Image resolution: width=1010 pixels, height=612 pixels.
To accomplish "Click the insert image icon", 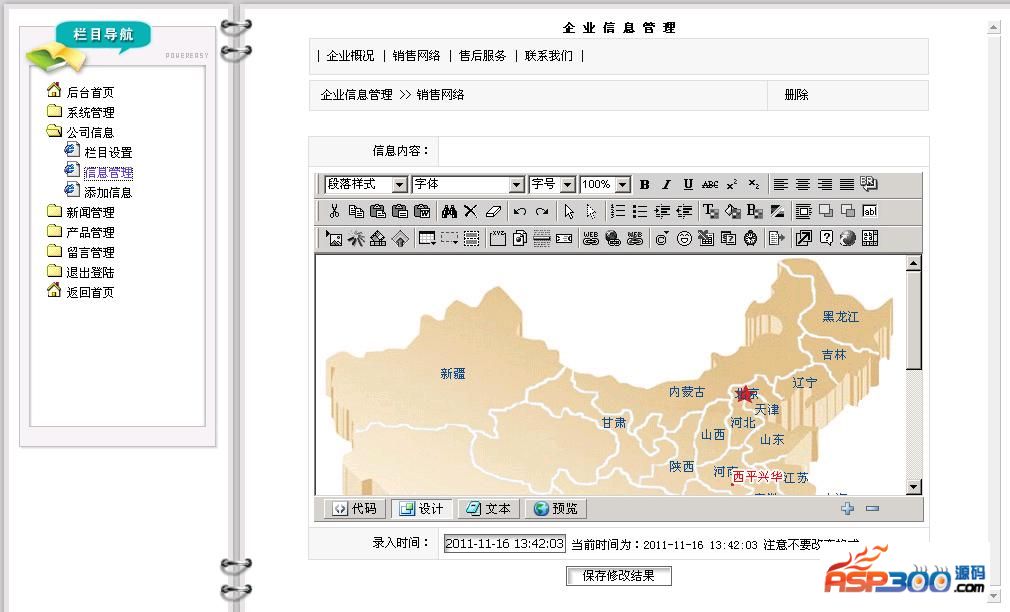I will pos(334,238).
